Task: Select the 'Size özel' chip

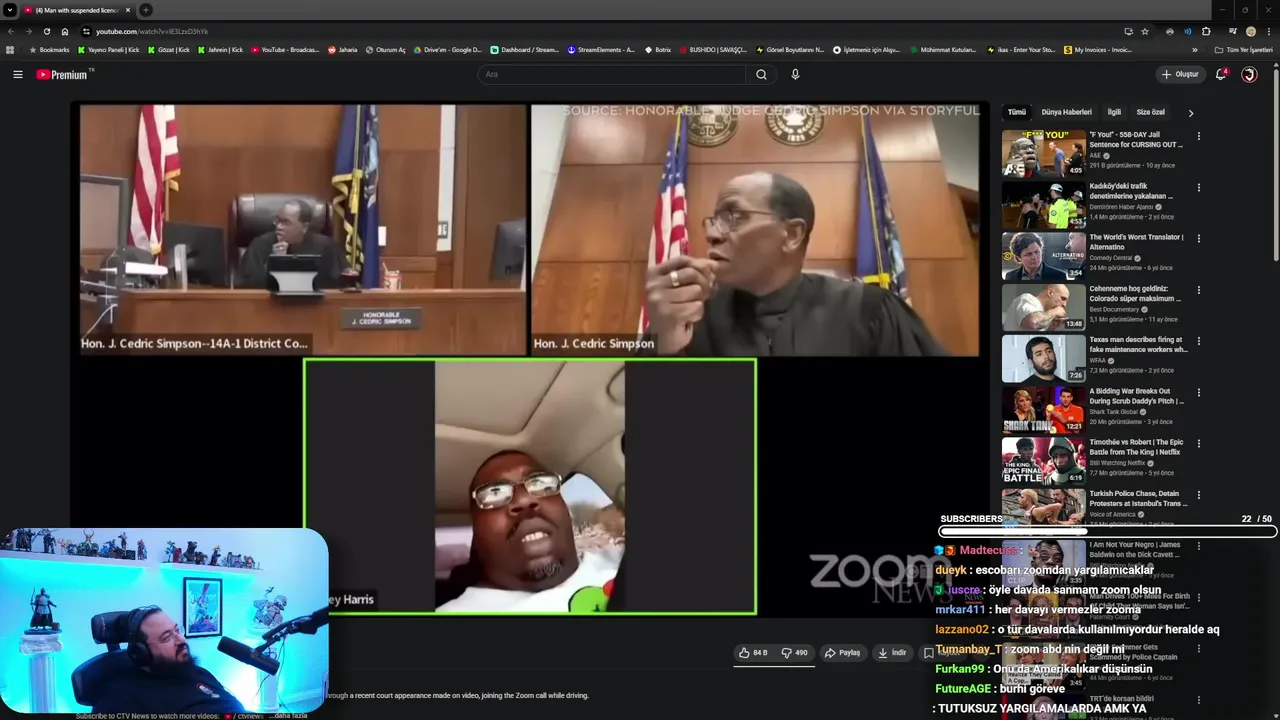Action: (1150, 112)
